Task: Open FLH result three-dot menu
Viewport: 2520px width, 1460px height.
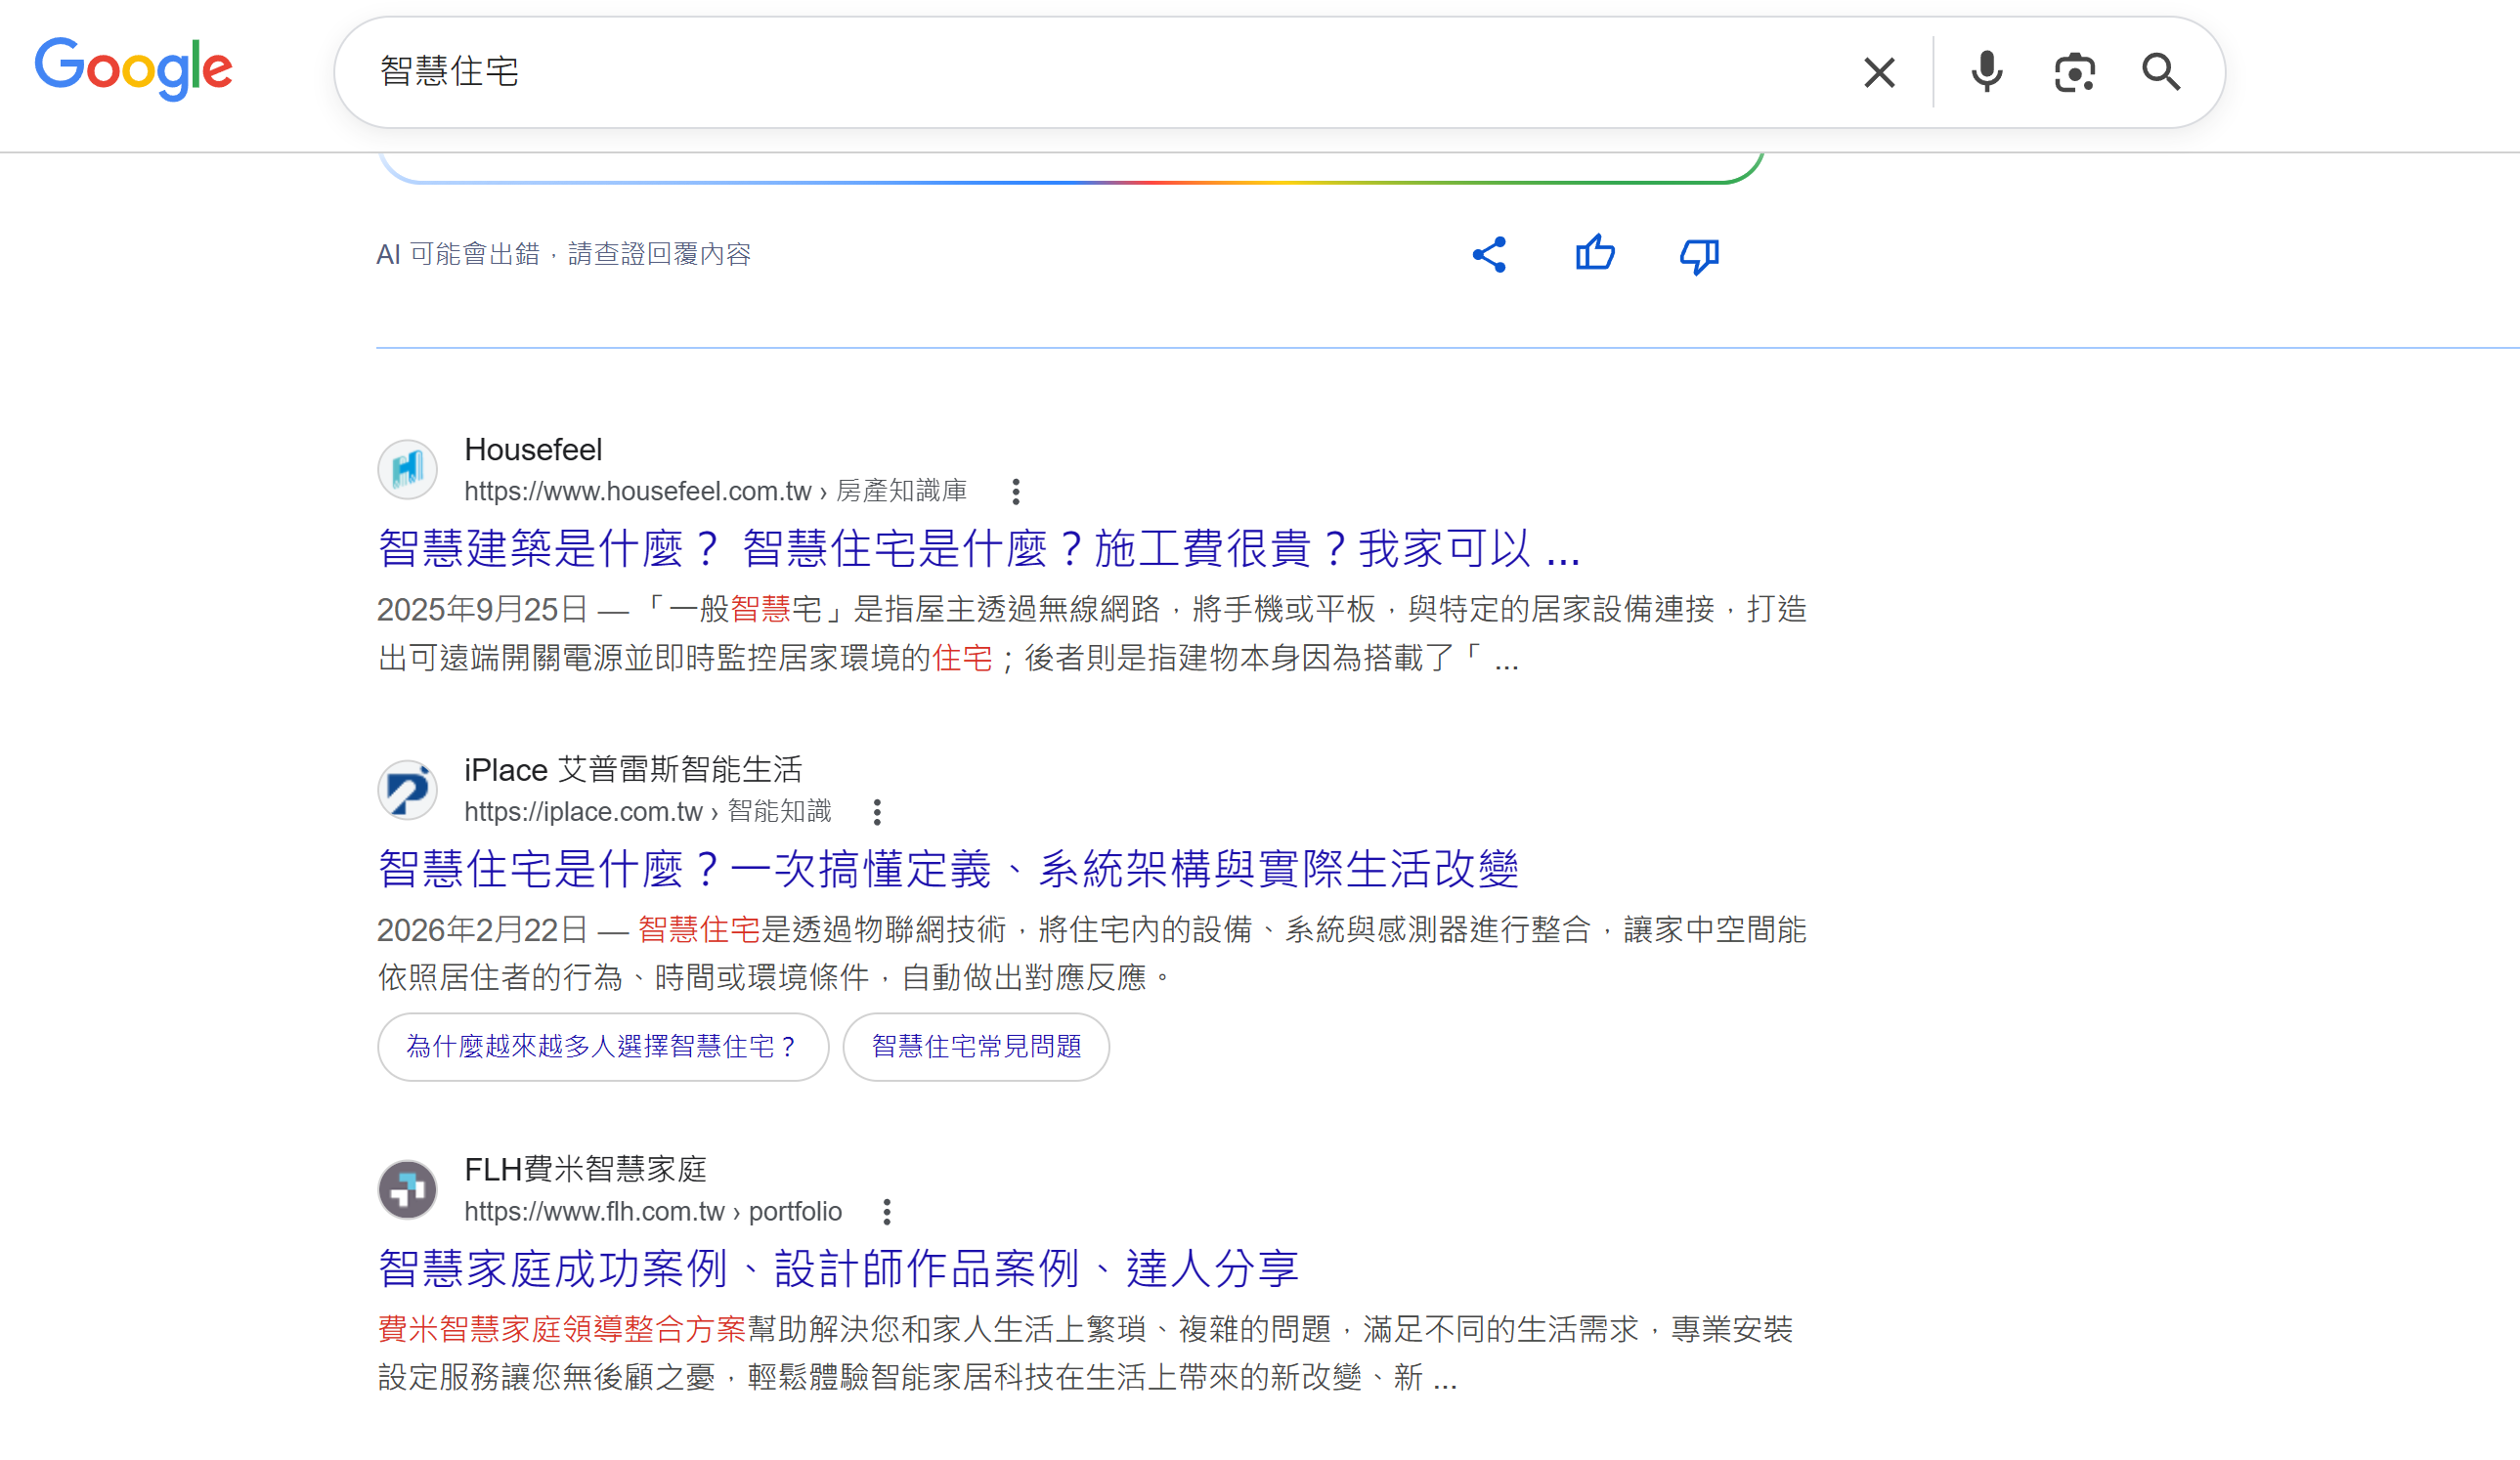Action: pos(886,1212)
